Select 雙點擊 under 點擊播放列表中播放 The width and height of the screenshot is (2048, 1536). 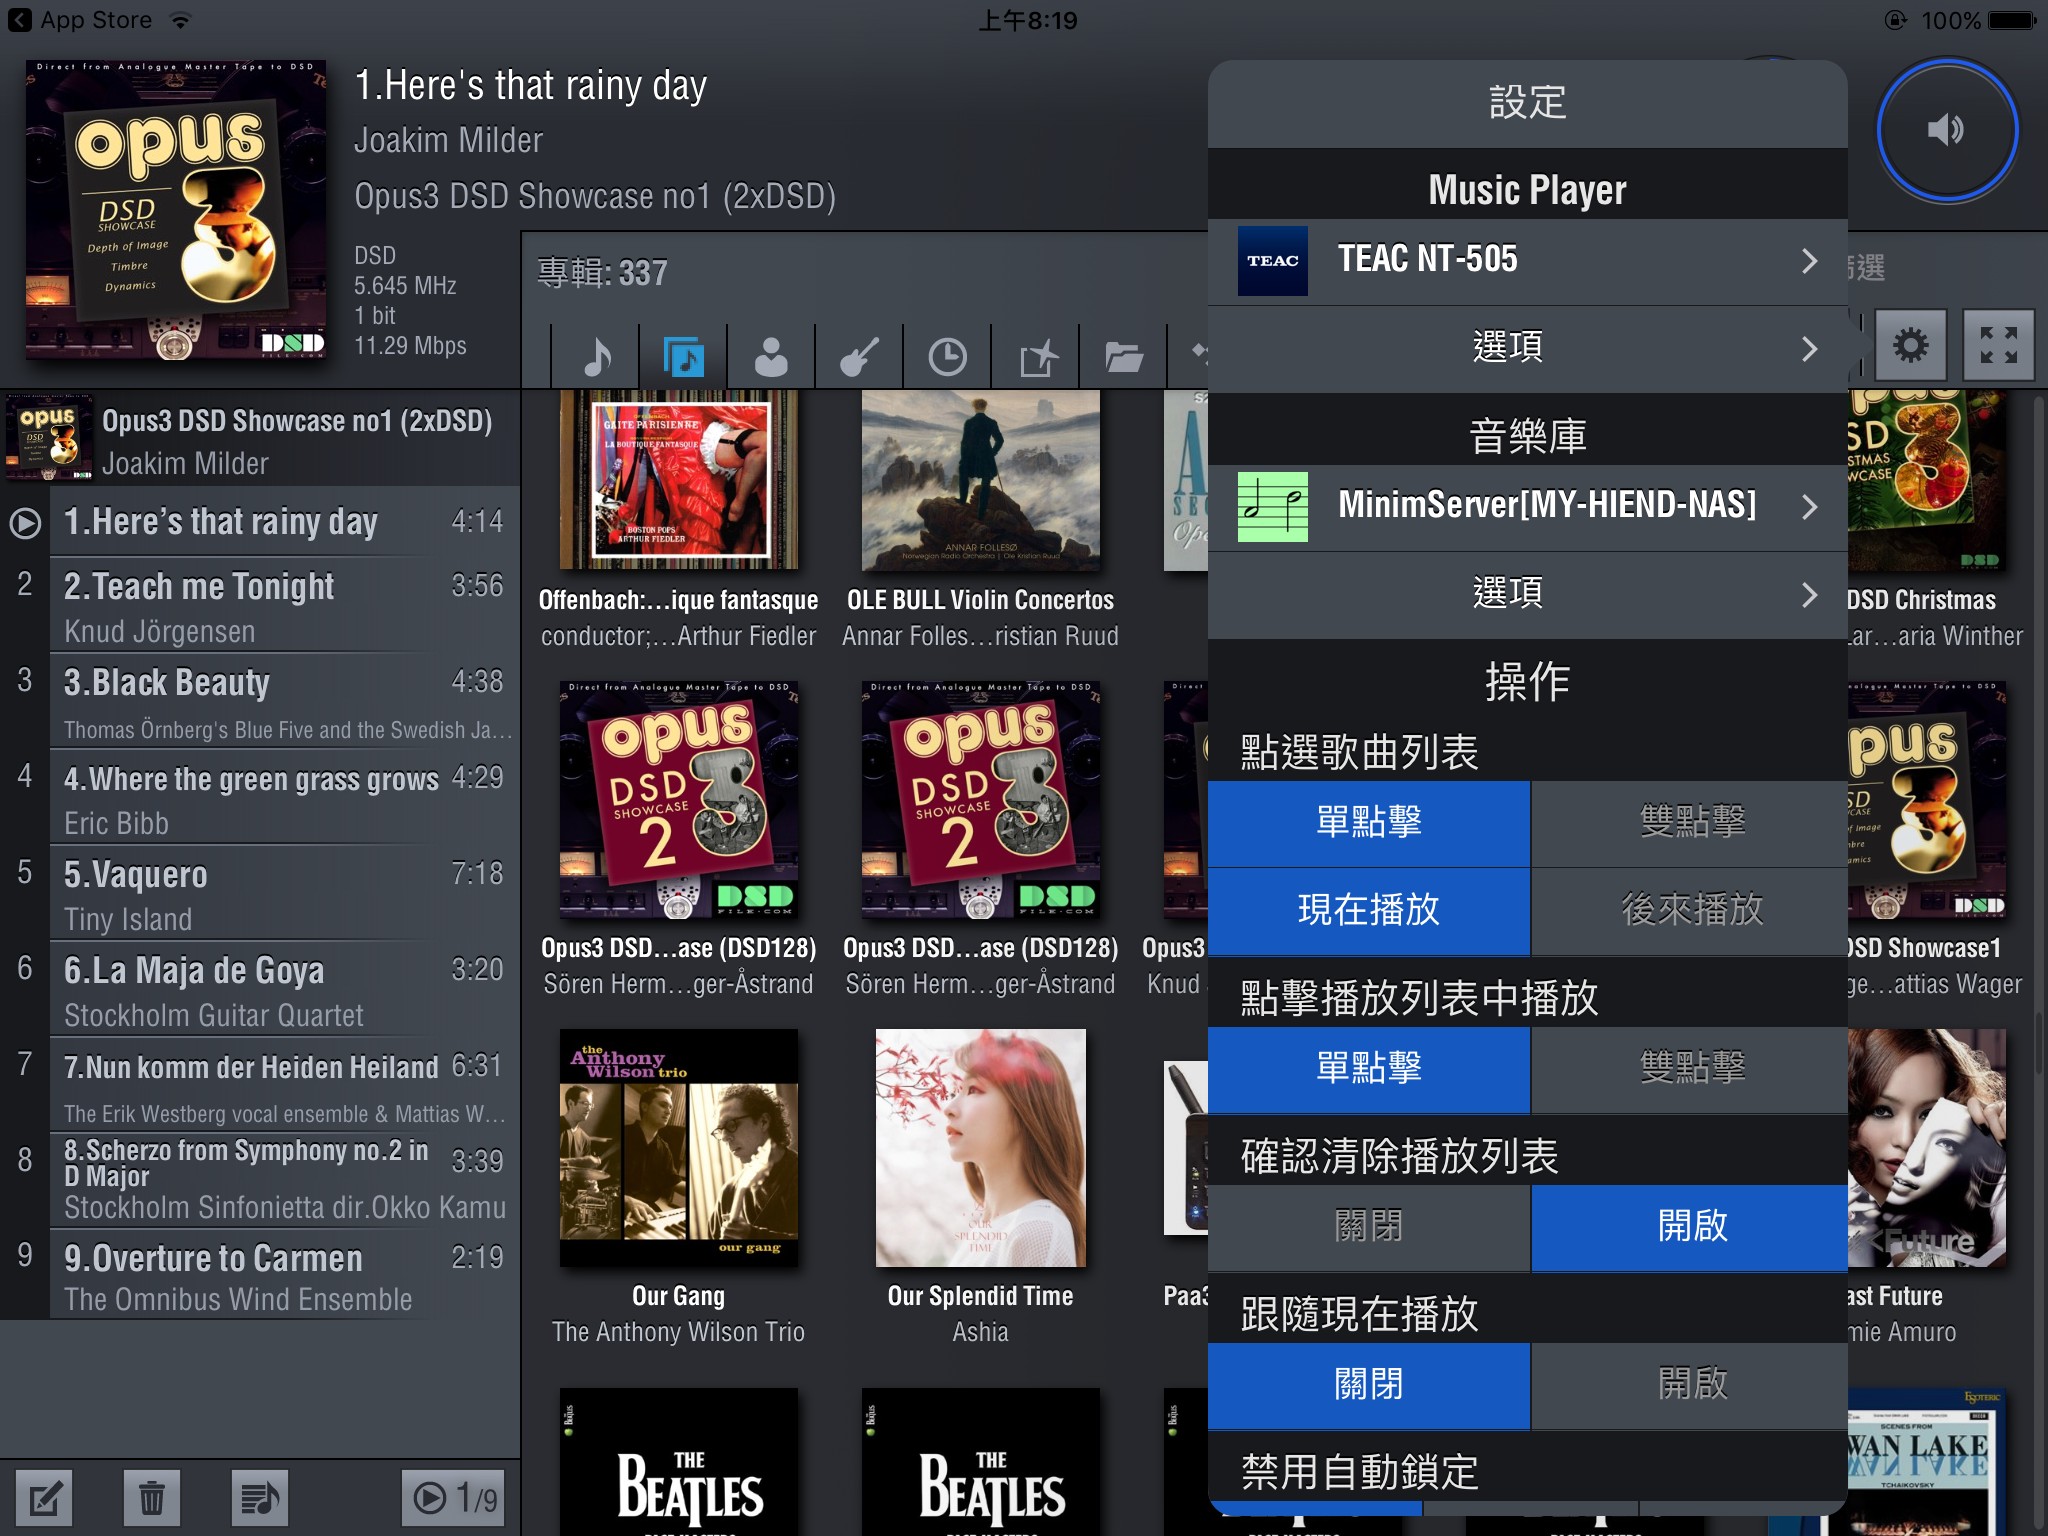tap(1690, 1069)
